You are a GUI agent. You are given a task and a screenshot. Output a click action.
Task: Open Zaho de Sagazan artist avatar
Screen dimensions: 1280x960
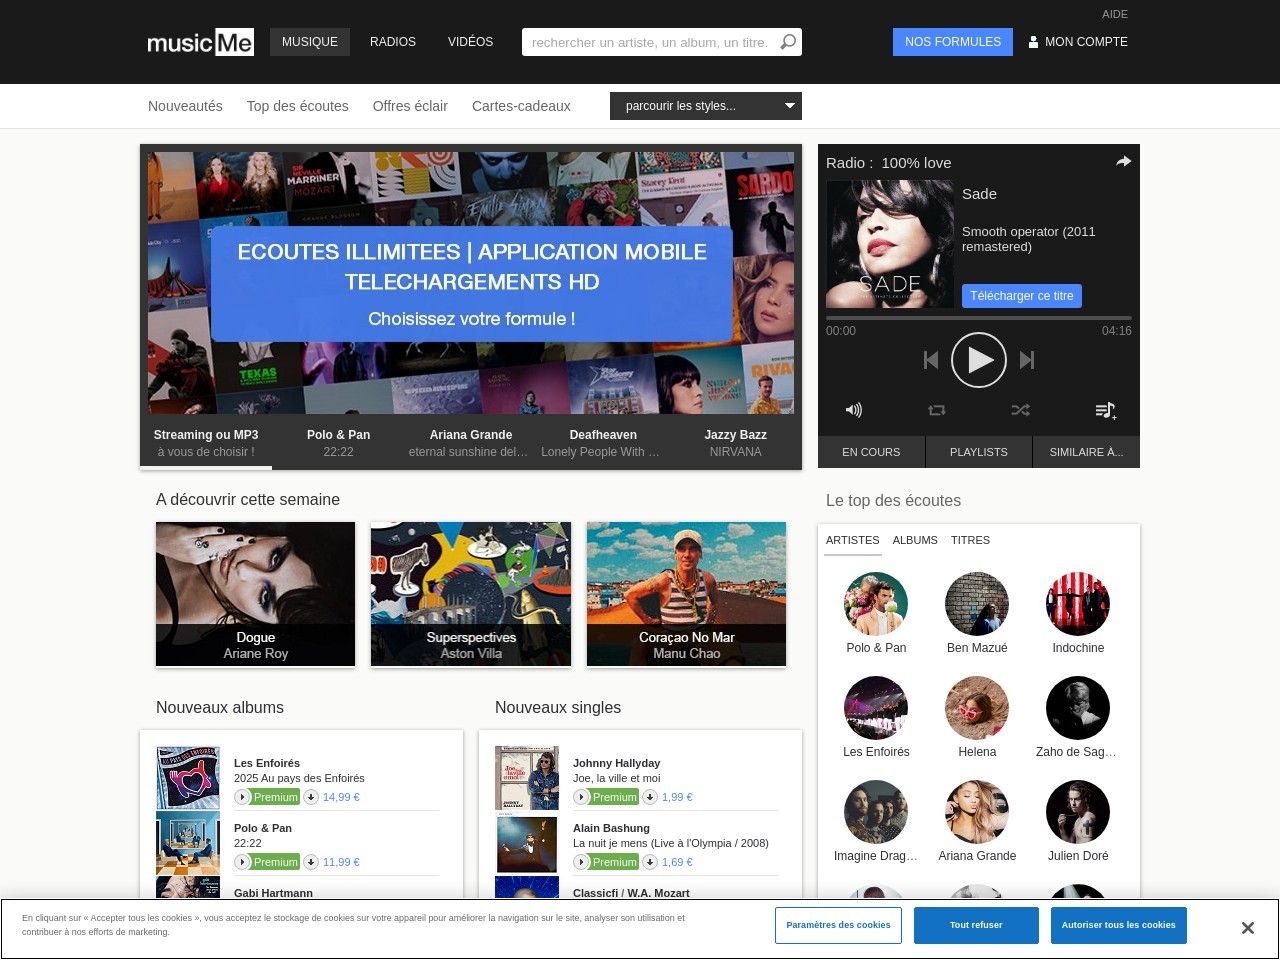click(x=1078, y=708)
